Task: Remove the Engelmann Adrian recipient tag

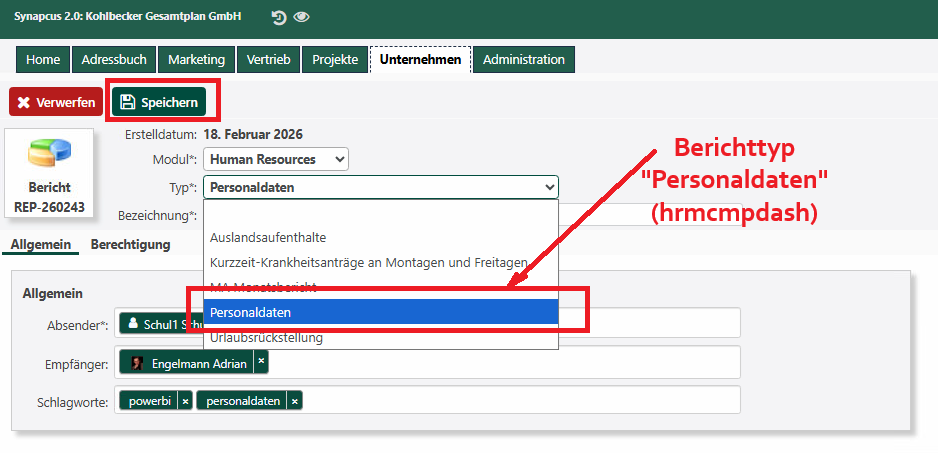Action: 261,362
